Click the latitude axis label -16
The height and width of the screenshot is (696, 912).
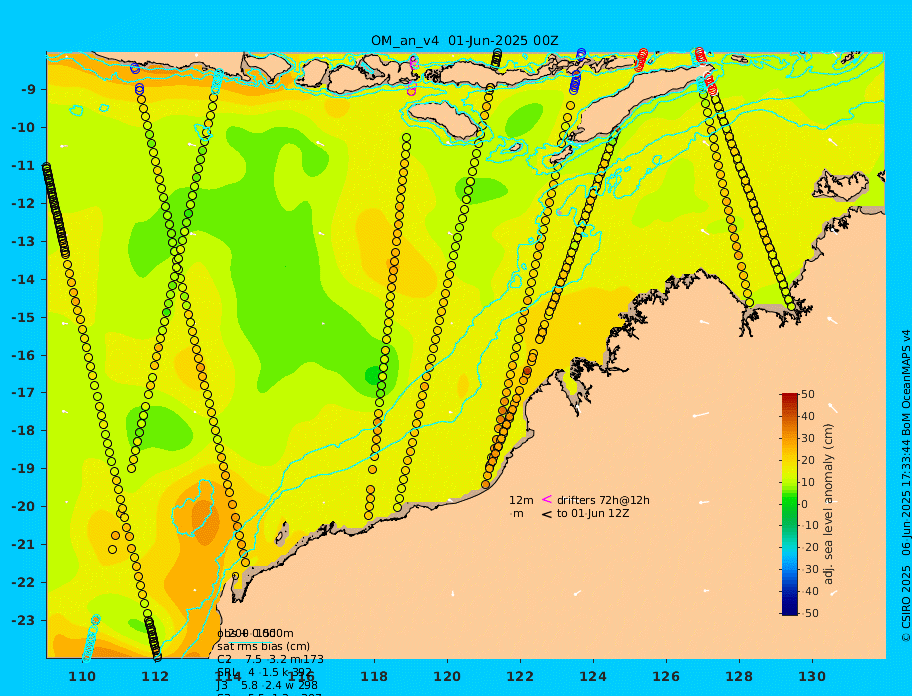click(x=23, y=355)
